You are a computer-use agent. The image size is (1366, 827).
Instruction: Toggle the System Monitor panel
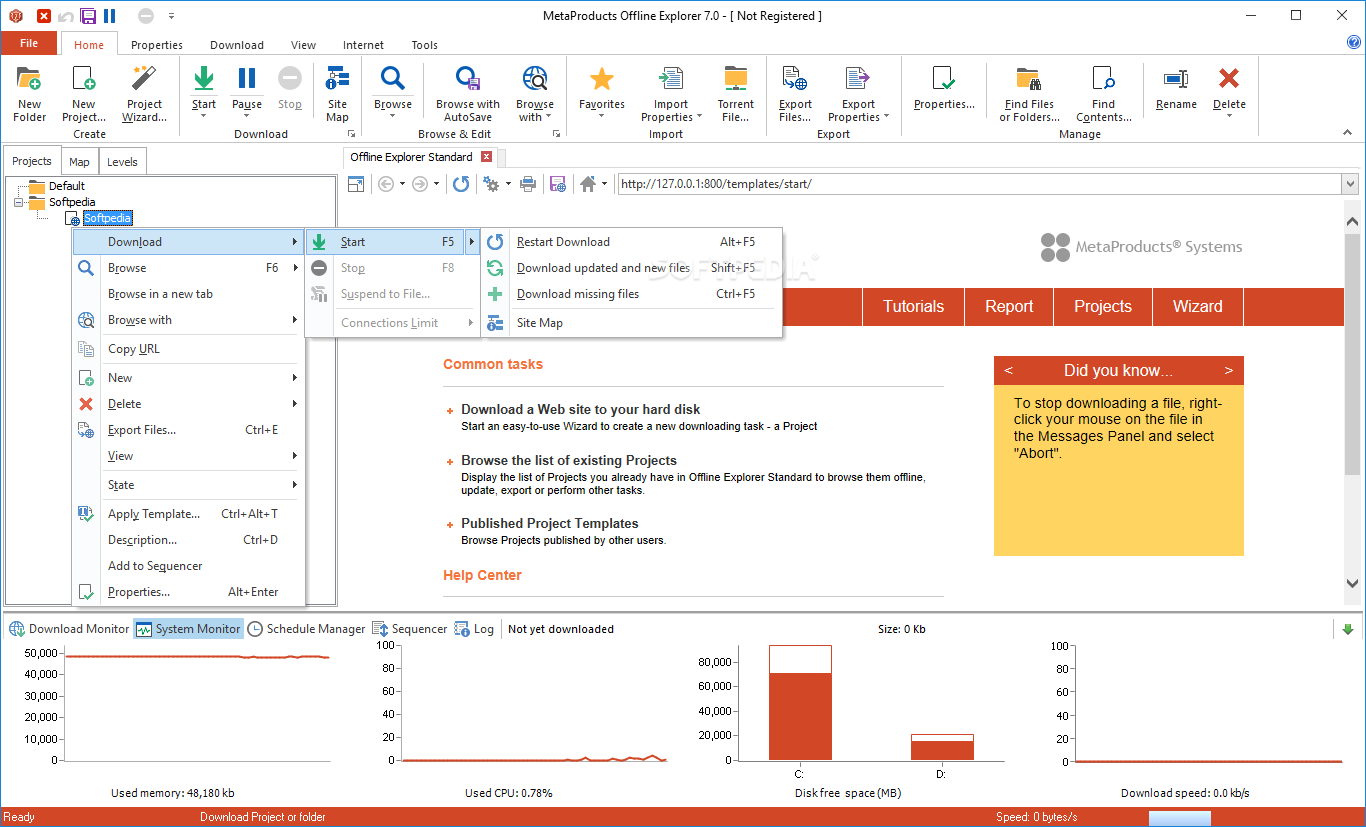(x=188, y=629)
